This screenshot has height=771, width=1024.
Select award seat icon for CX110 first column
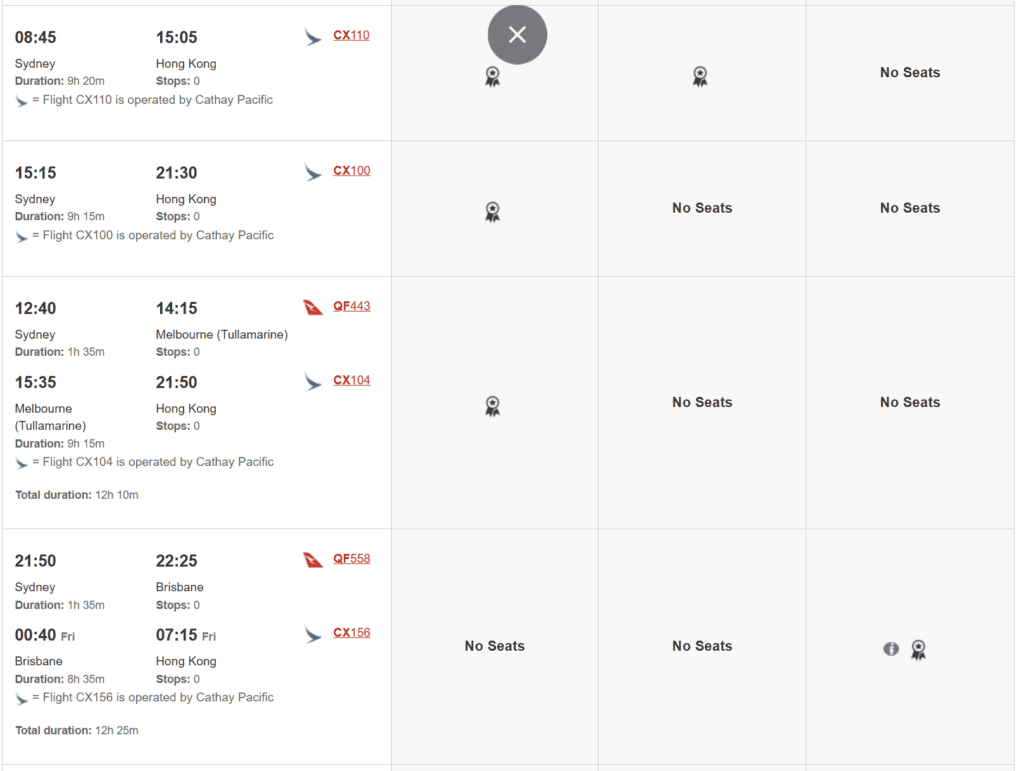tap(492, 76)
